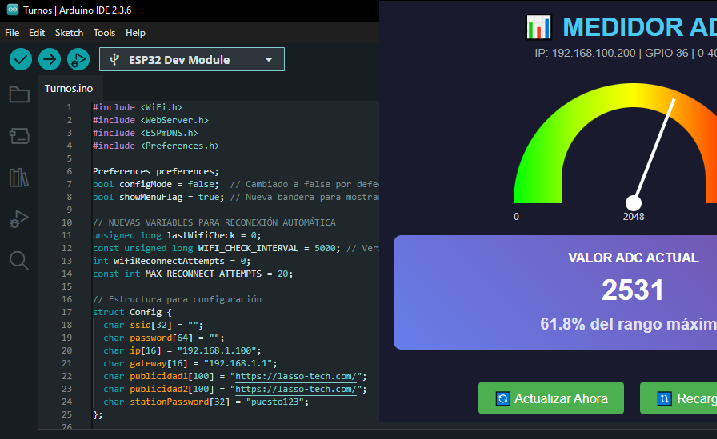717x439 pixels.
Task: Click the Arduino IDE logo in title bar
Action: click(x=12, y=10)
